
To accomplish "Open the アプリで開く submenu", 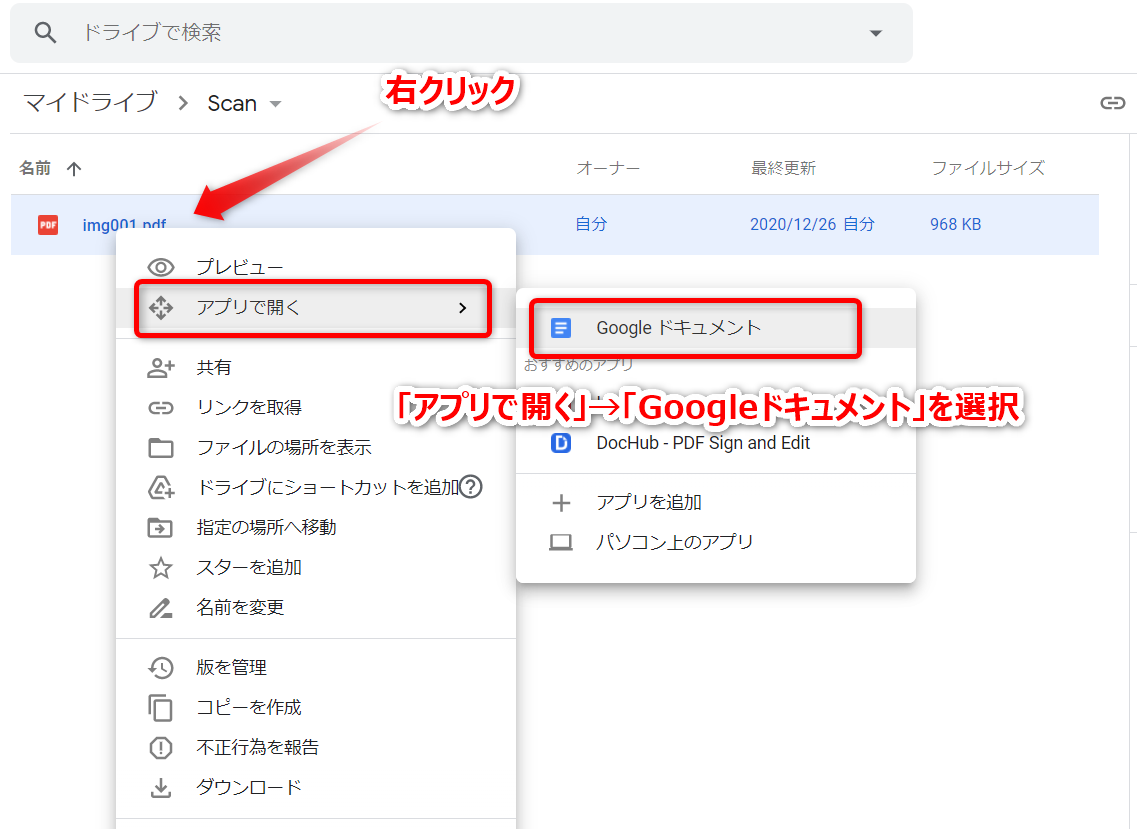I will (316, 308).
